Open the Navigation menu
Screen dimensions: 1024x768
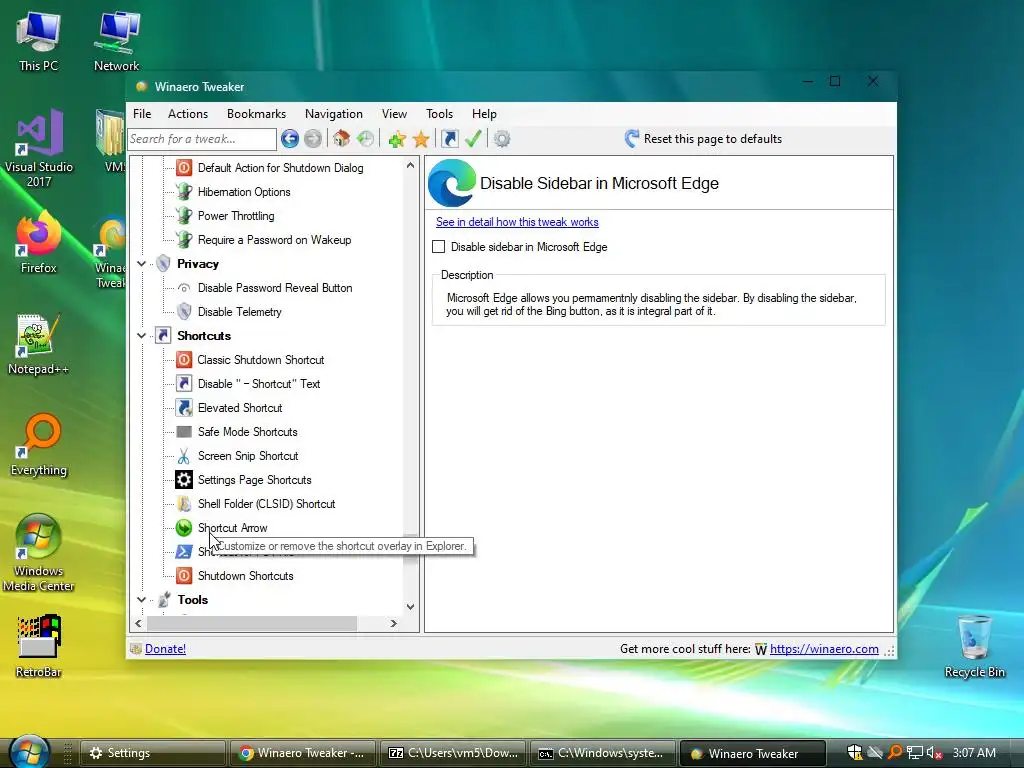coord(334,114)
